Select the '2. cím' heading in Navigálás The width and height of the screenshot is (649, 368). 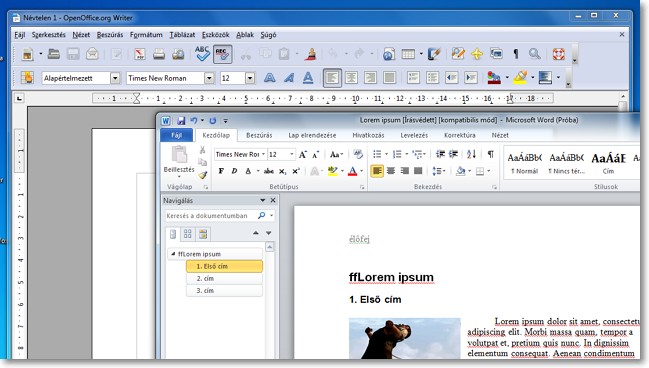(x=224, y=279)
